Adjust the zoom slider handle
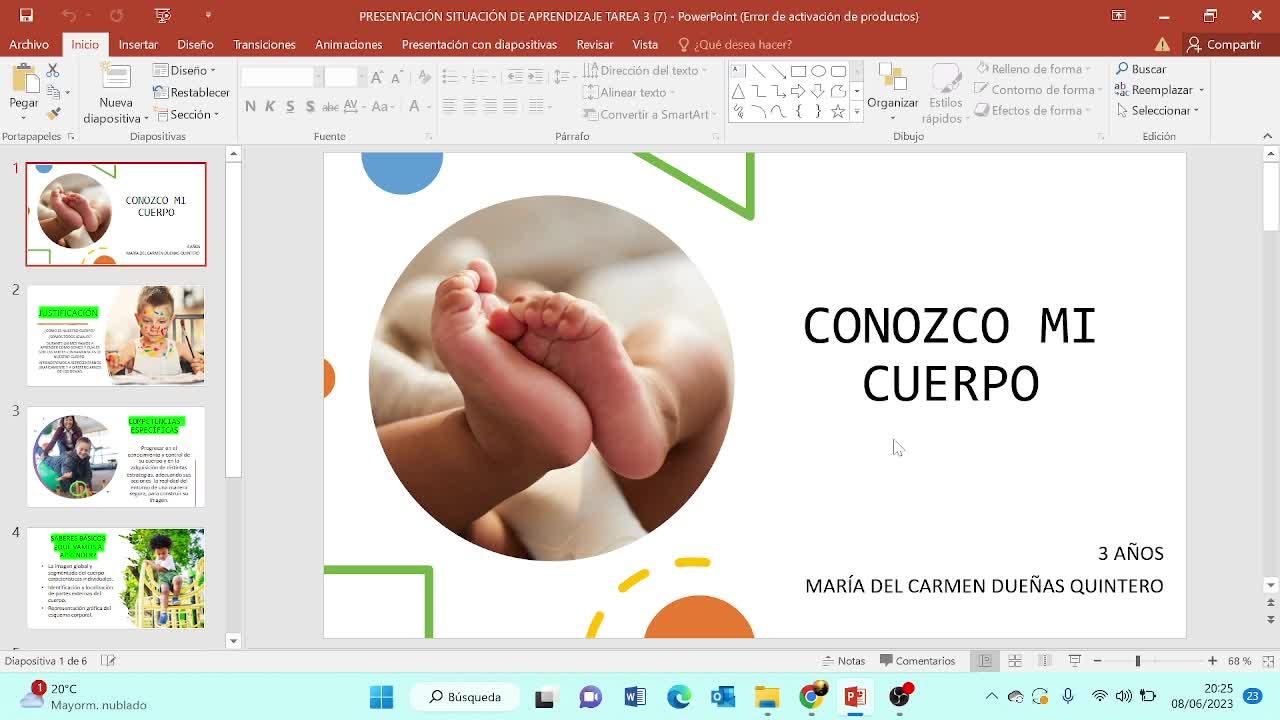The height and width of the screenshot is (720, 1280). (x=1137, y=661)
